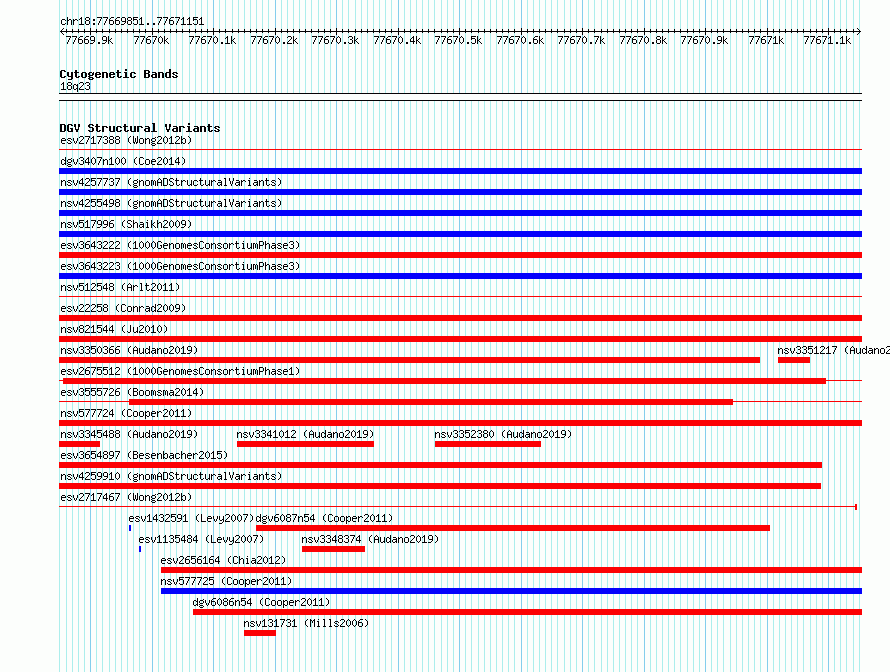Click the tiny blue marker under esv1432591
This screenshot has height=672, width=890.
(x=130, y=528)
